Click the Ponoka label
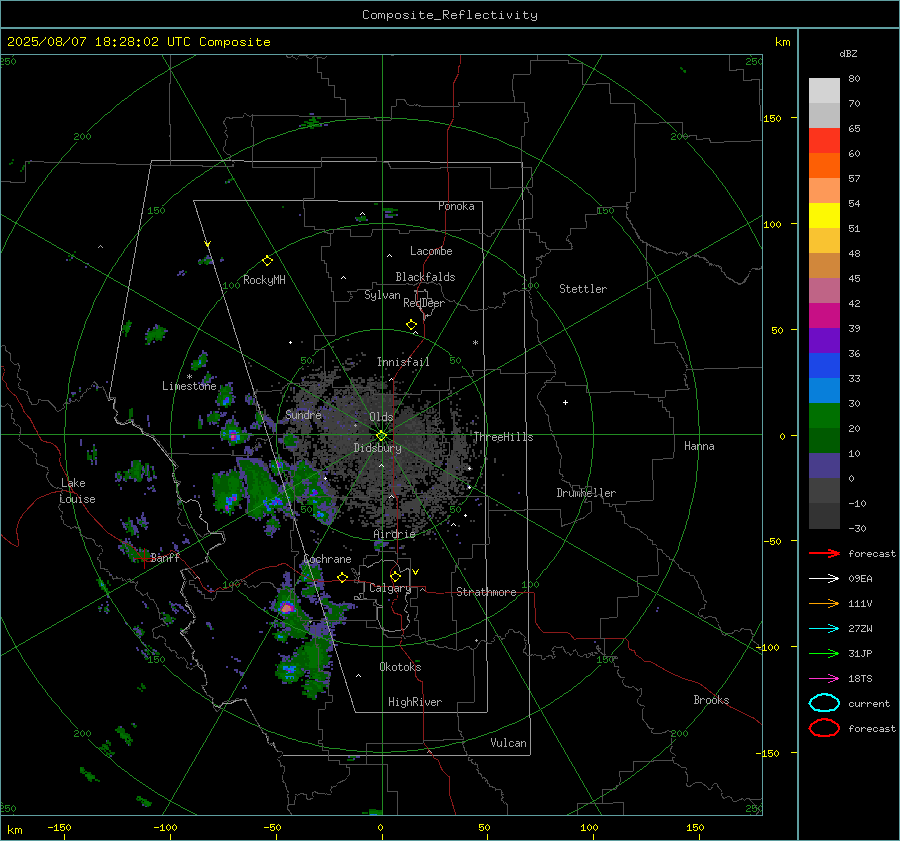This screenshot has height=841, width=900. [x=456, y=206]
